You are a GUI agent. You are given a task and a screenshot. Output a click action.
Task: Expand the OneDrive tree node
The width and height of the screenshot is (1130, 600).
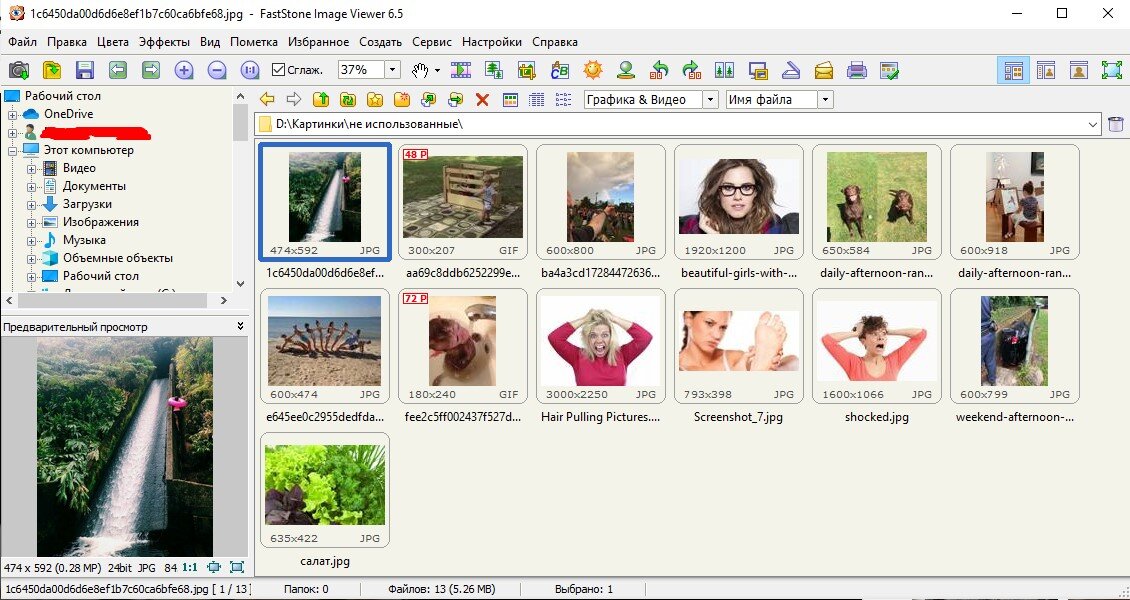coord(12,115)
